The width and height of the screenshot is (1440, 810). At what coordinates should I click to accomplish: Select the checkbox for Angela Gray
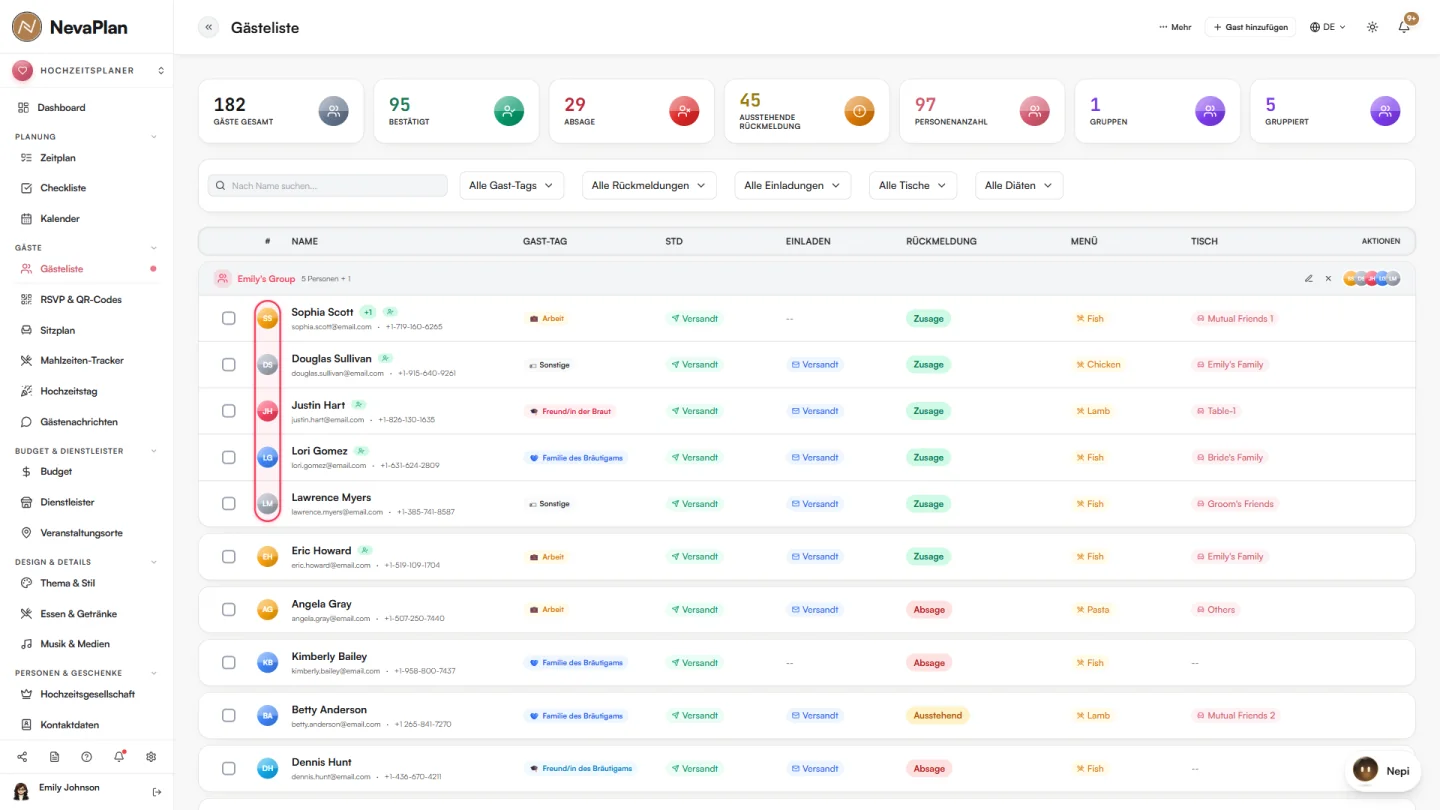point(229,610)
